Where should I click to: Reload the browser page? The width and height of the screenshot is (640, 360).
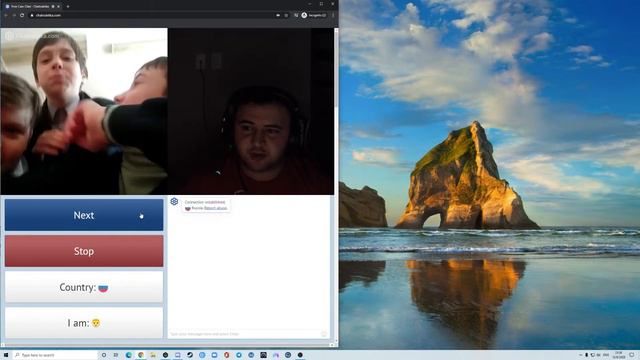click(22, 15)
